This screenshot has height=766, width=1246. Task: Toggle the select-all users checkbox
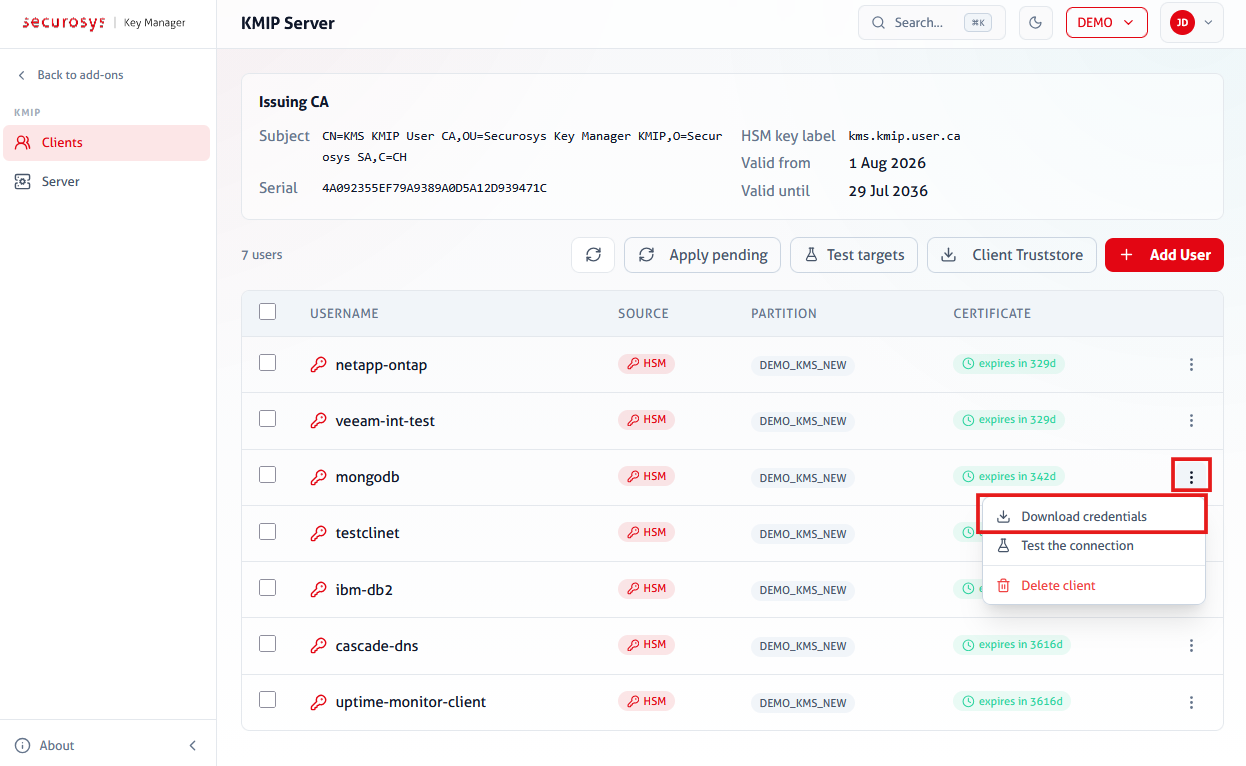point(267,312)
